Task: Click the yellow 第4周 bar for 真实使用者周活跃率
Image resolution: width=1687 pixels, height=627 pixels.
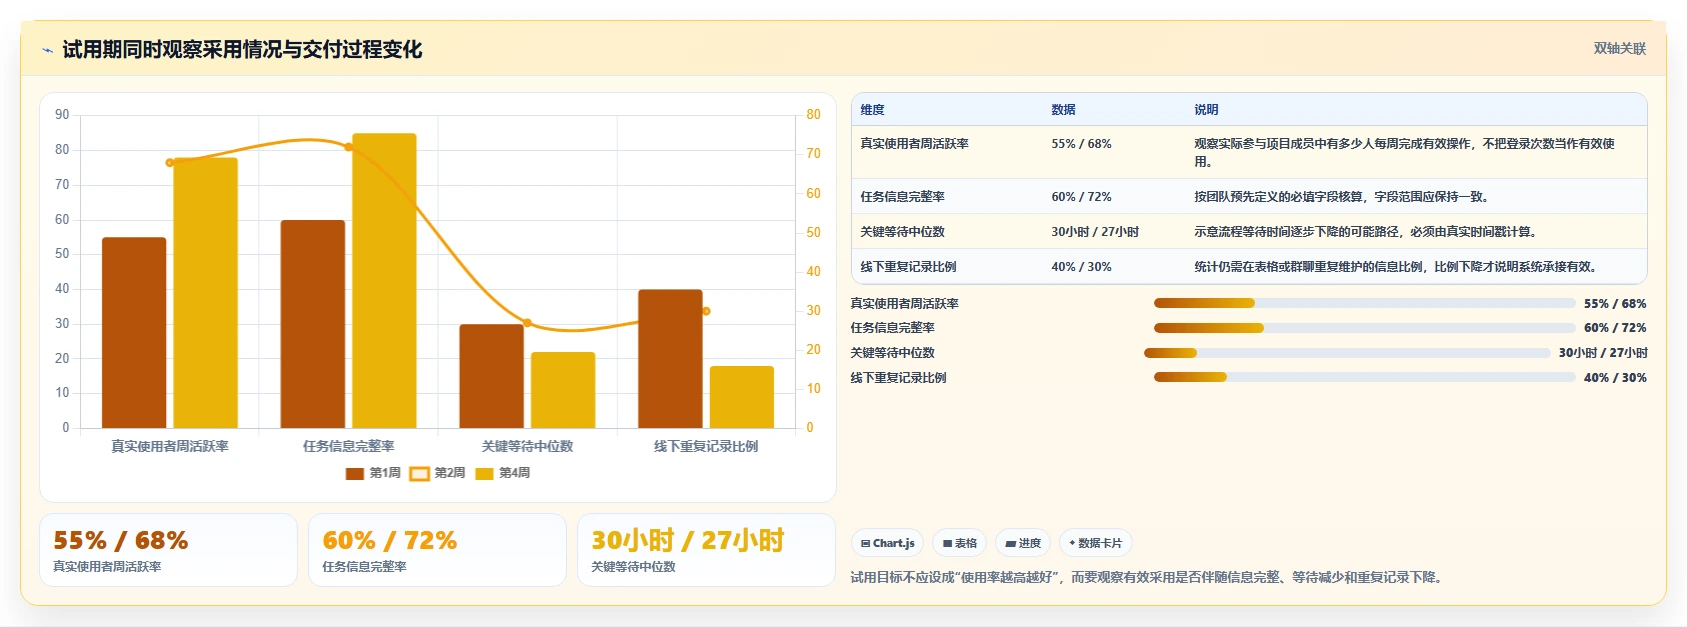Action: click(x=206, y=293)
